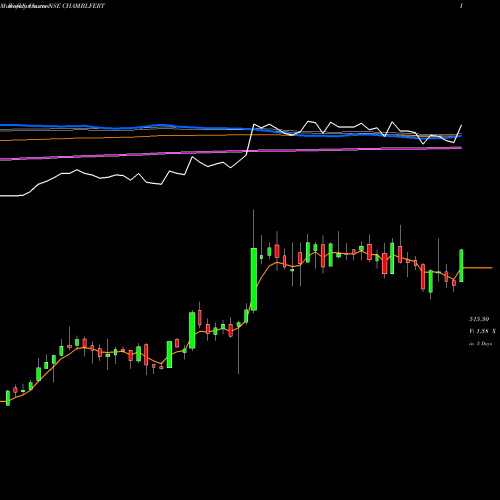Click the tall green breakout candle mid-chart

click(254, 279)
